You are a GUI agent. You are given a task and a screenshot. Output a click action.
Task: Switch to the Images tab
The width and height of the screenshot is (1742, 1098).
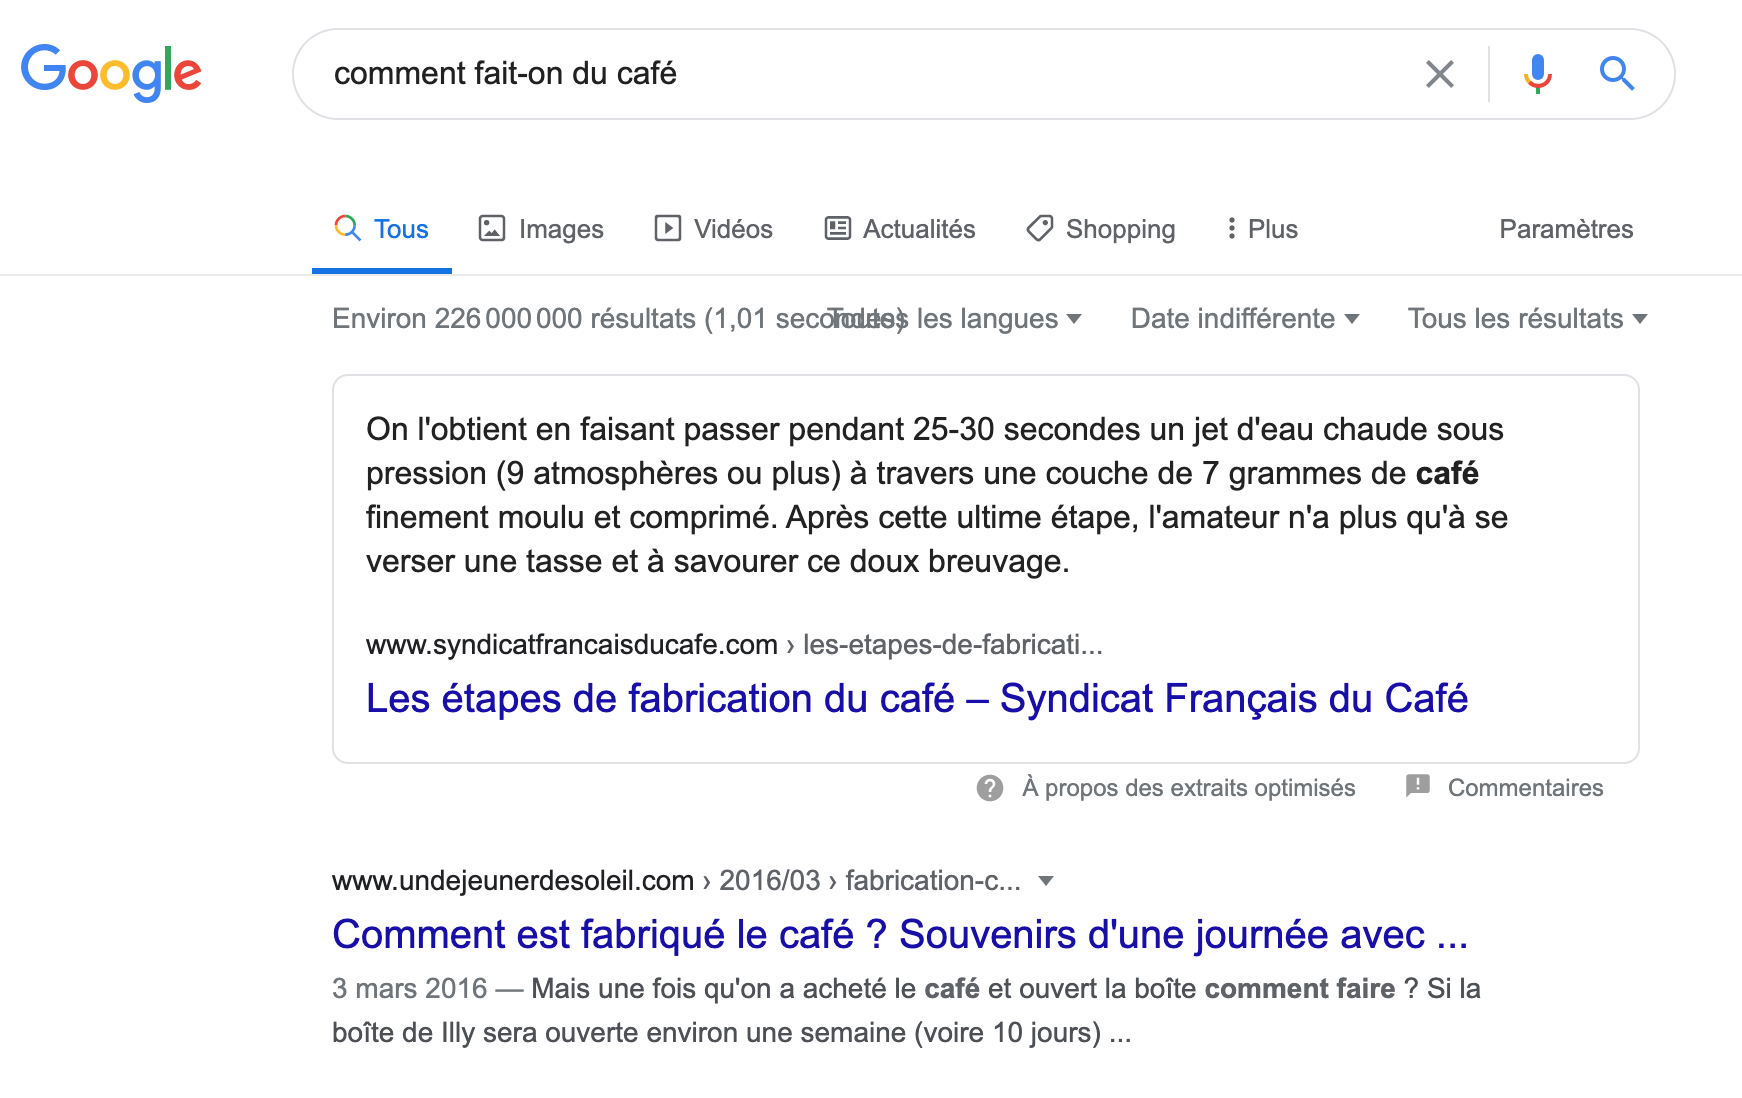[x=558, y=228]
